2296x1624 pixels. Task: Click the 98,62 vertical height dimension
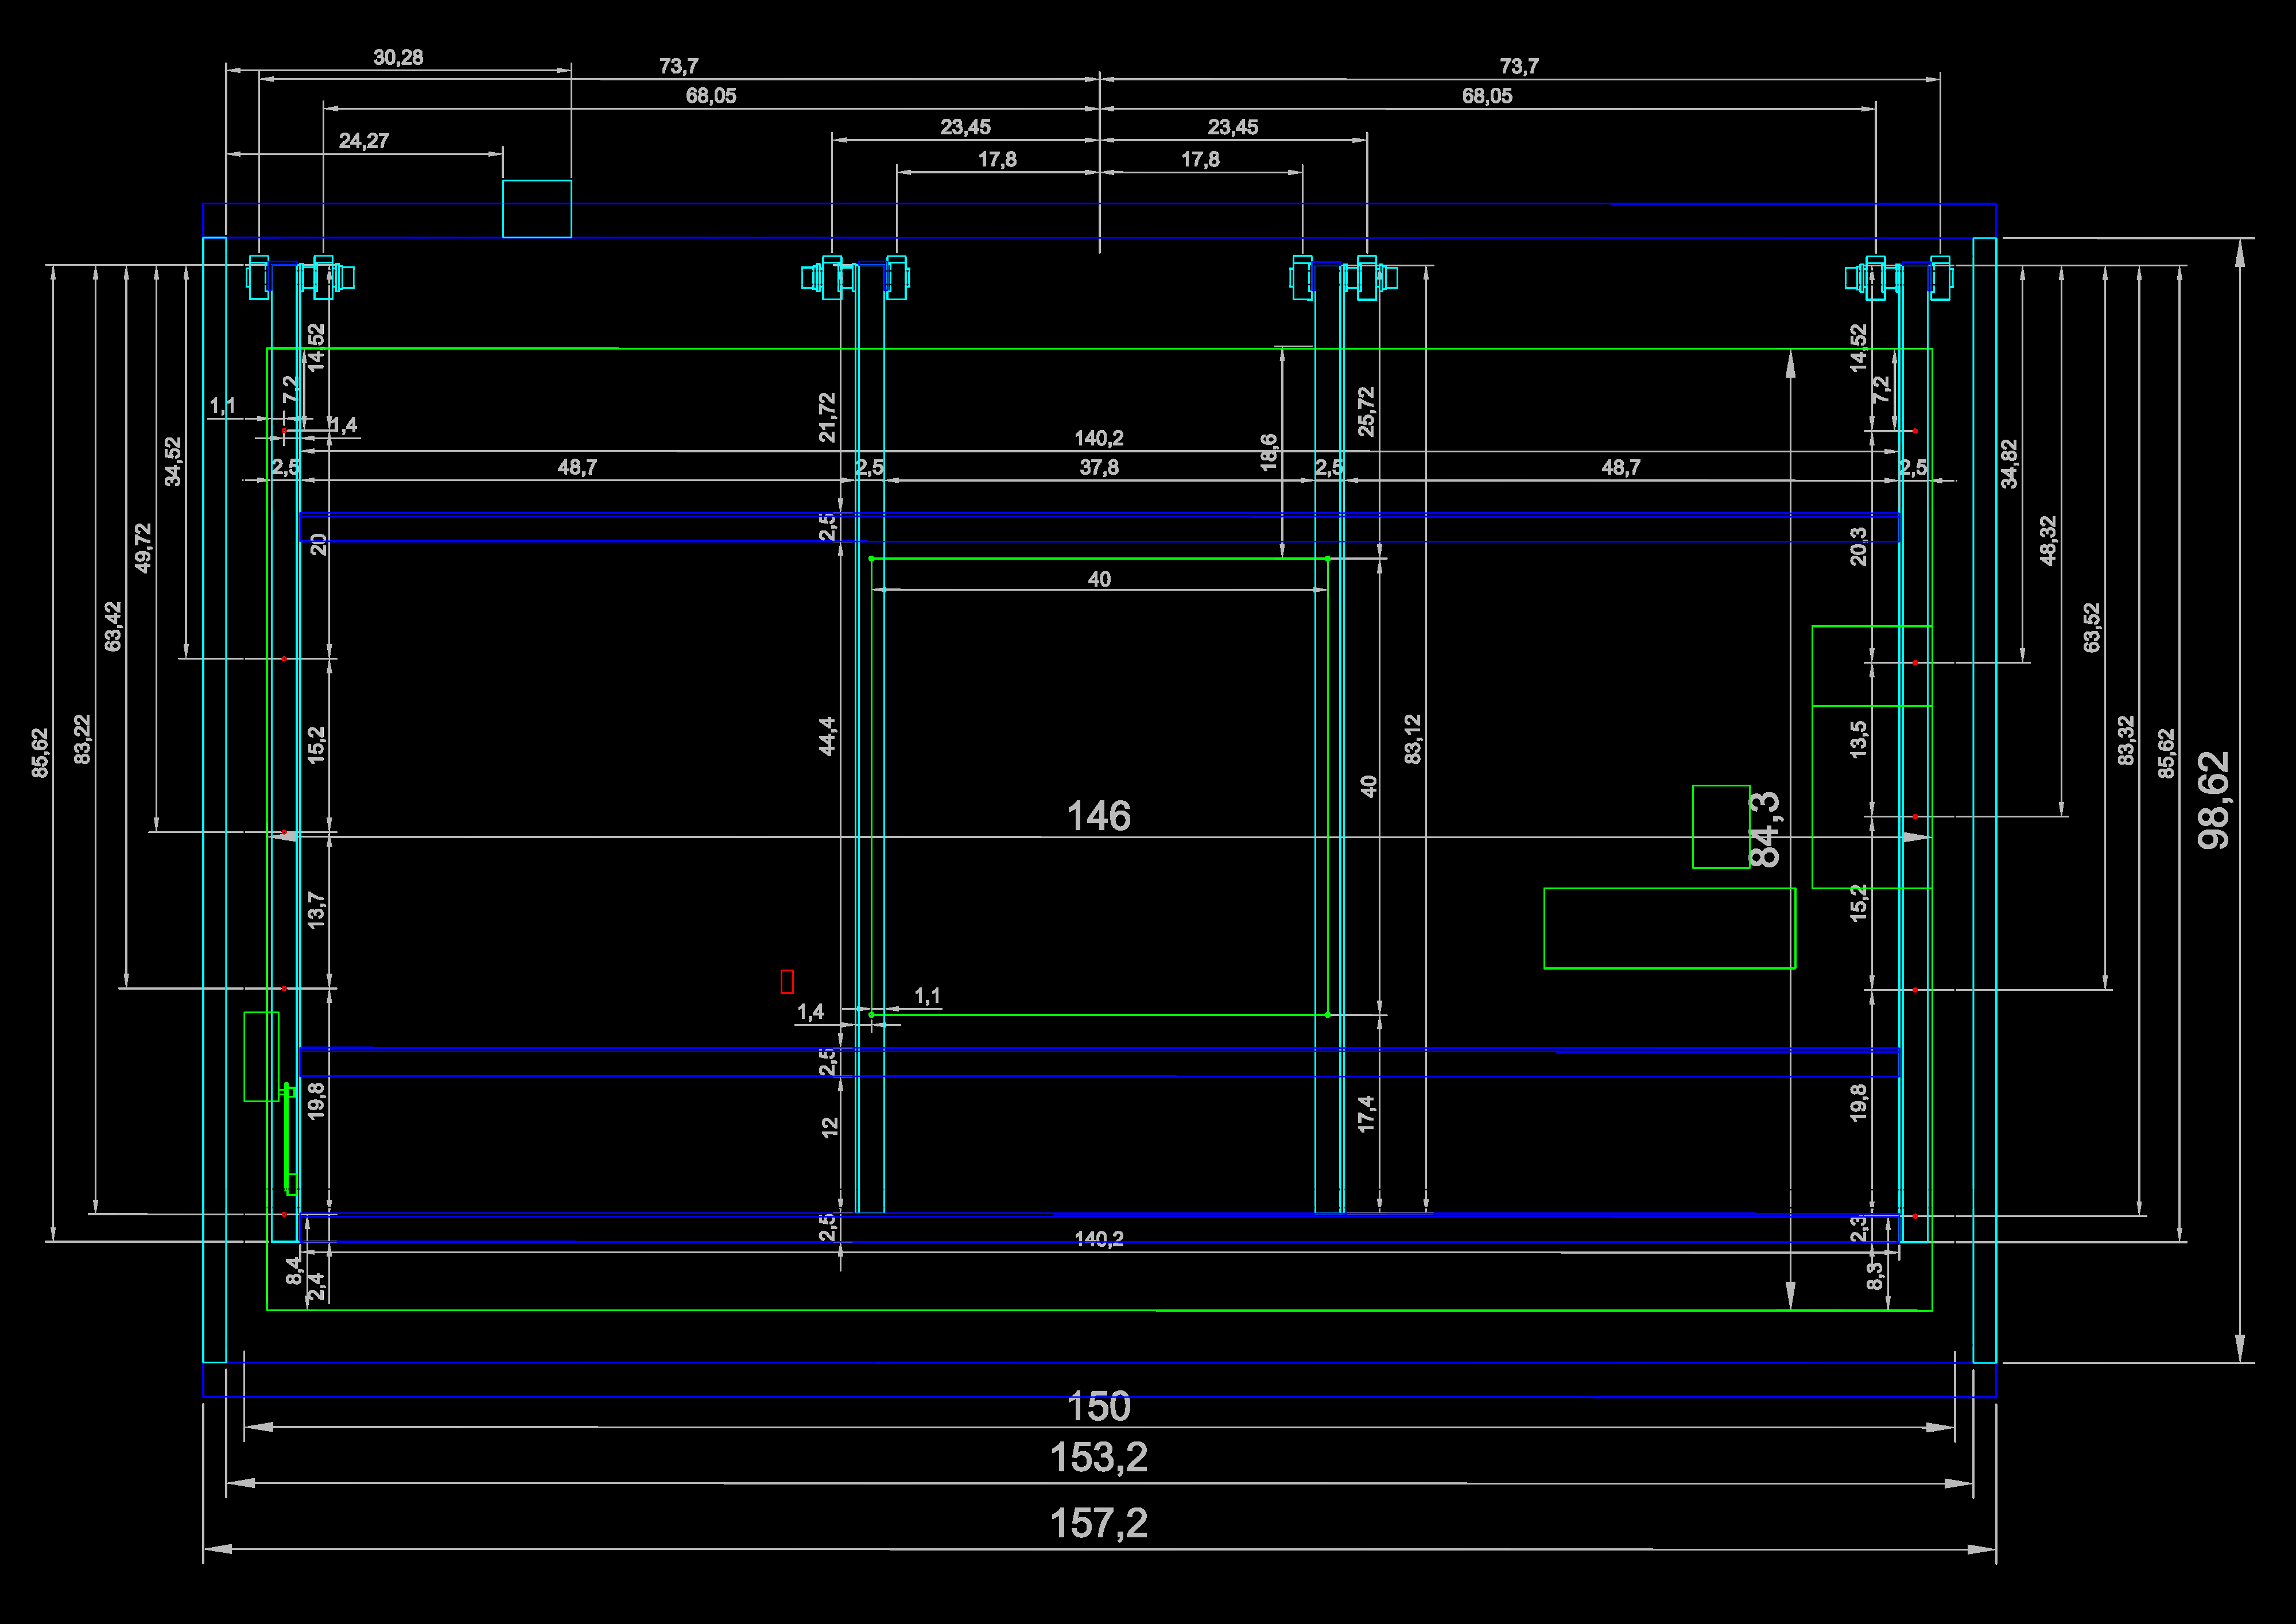click(2213, 800)
